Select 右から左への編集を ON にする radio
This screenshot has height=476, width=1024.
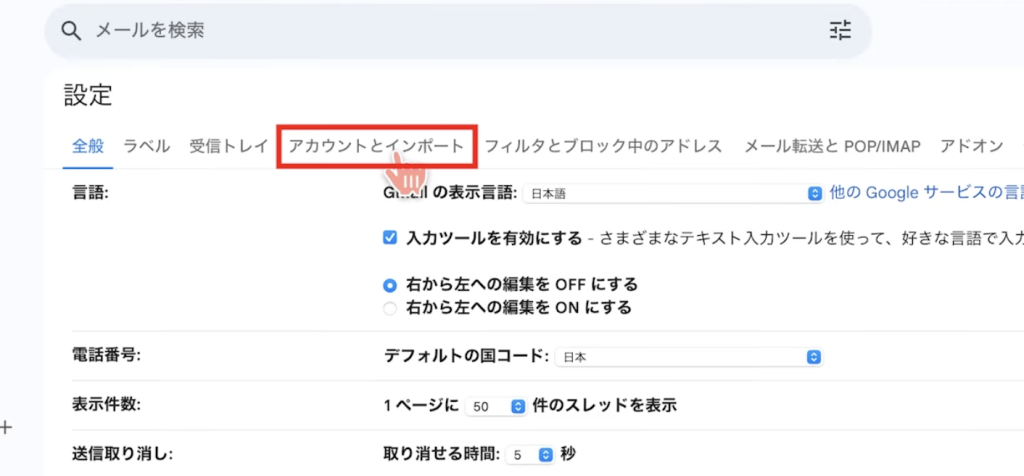[x=391, y=308]
